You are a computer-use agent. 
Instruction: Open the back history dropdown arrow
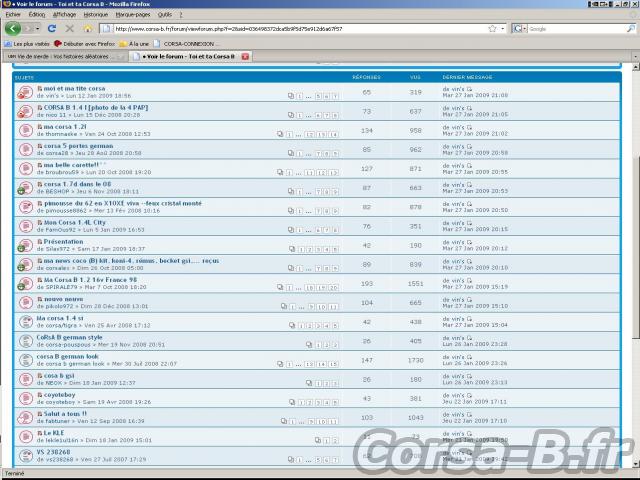(x=38, y=29)
